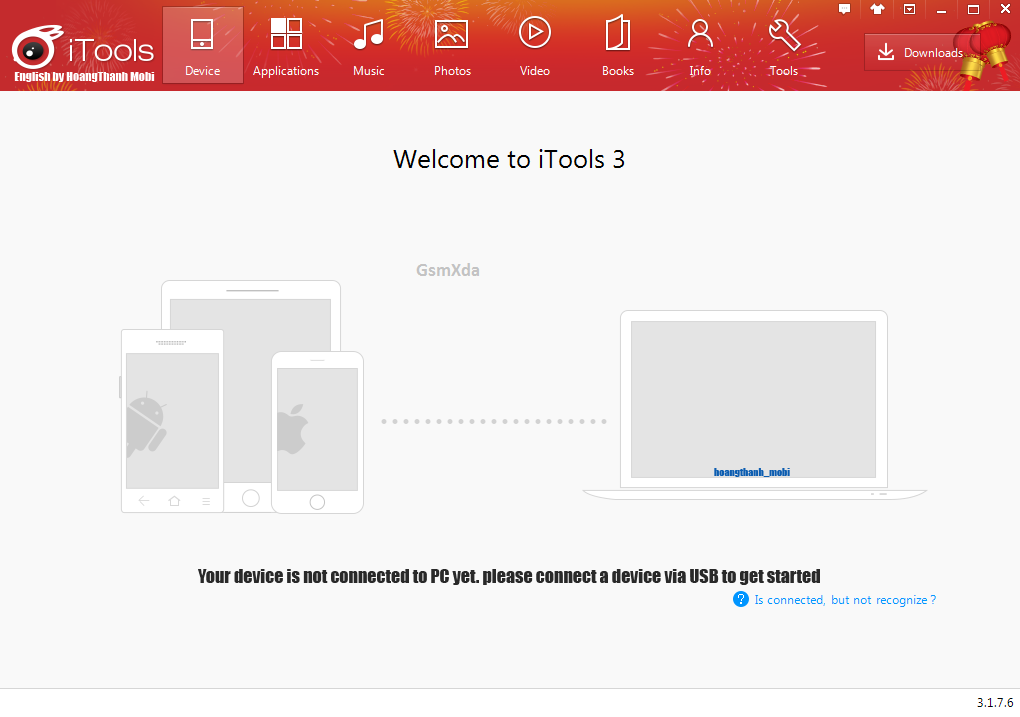Open the Video section

(535, 46)
